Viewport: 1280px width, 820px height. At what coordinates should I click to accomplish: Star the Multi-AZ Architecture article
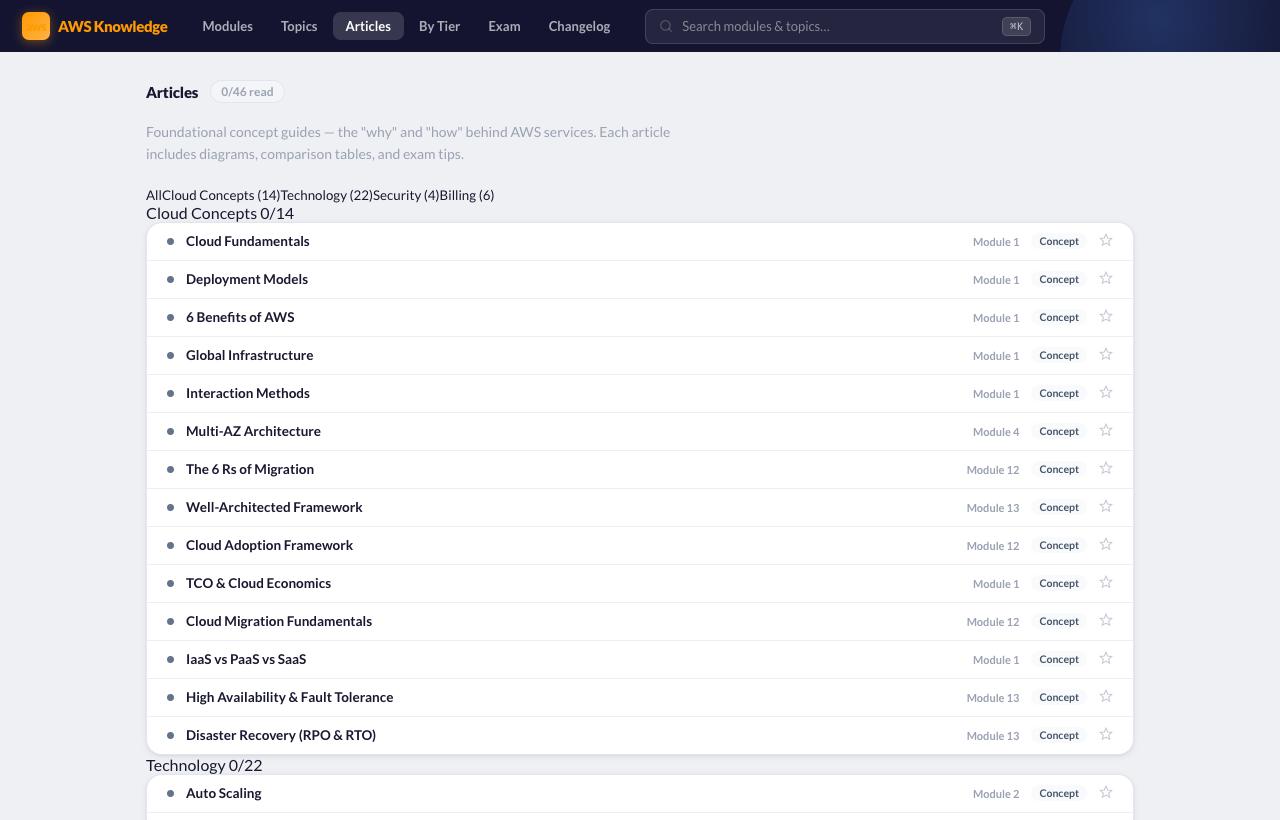[1106, 431]
